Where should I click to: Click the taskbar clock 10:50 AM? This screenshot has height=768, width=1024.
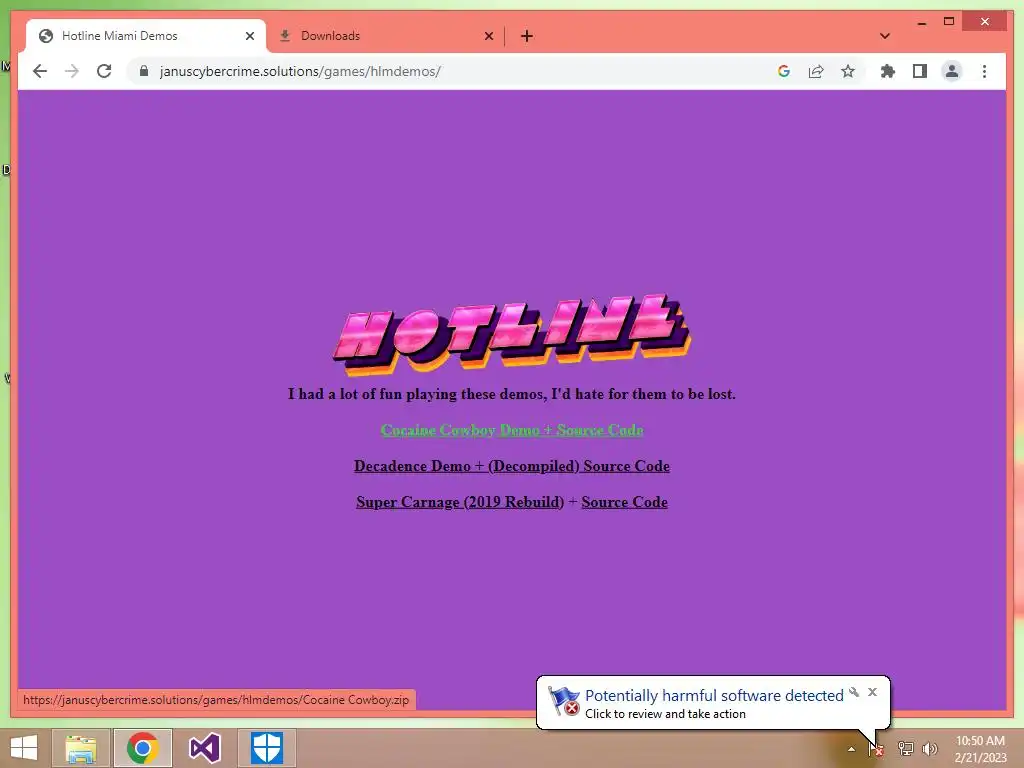(980, 749)
